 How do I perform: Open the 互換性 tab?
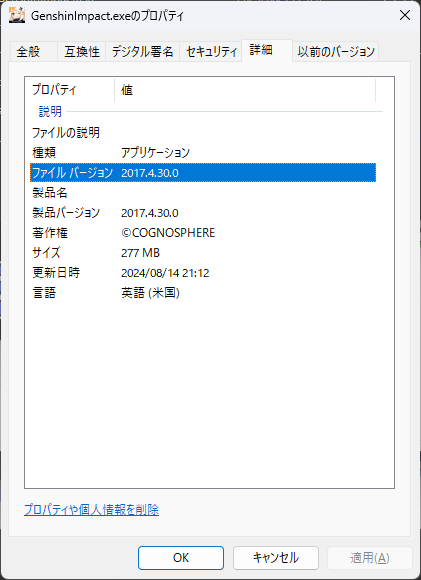tap(82, 51)
